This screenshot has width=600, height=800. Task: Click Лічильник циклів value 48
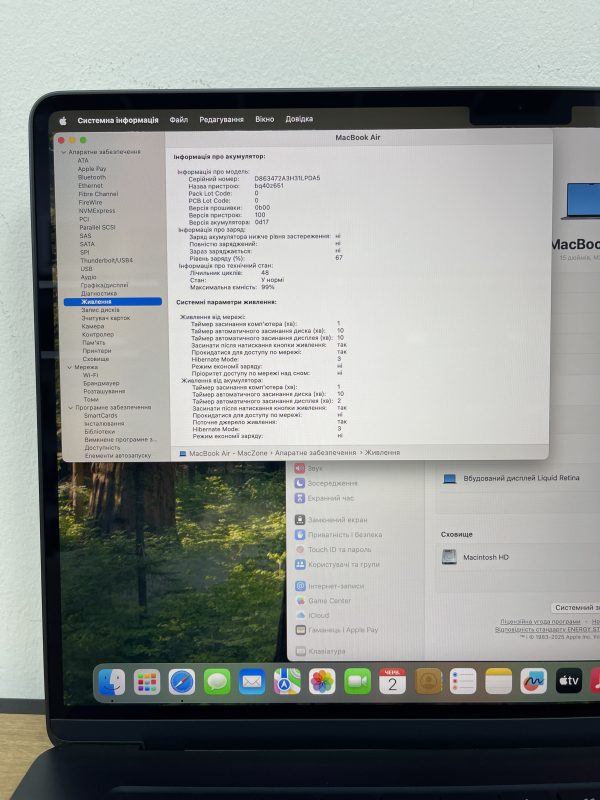click(x=265, y=273)
